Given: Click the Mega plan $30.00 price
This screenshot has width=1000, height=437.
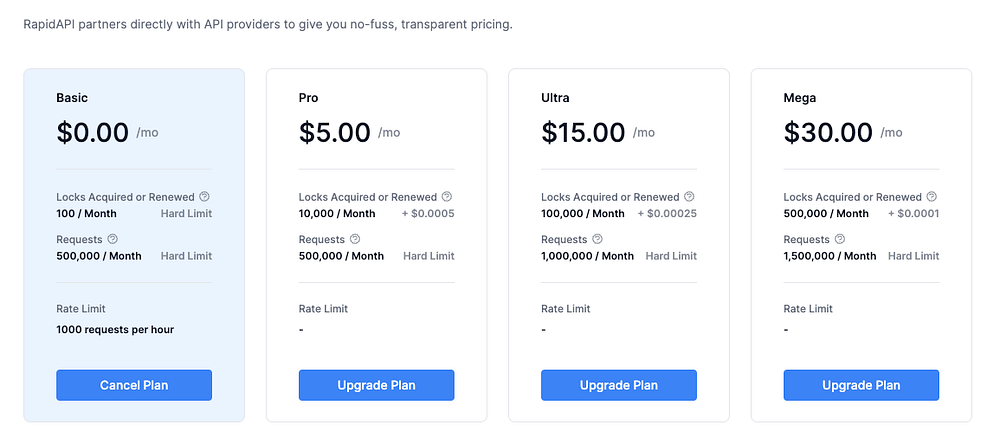Looking at the screenshot, I should point(828,132).
